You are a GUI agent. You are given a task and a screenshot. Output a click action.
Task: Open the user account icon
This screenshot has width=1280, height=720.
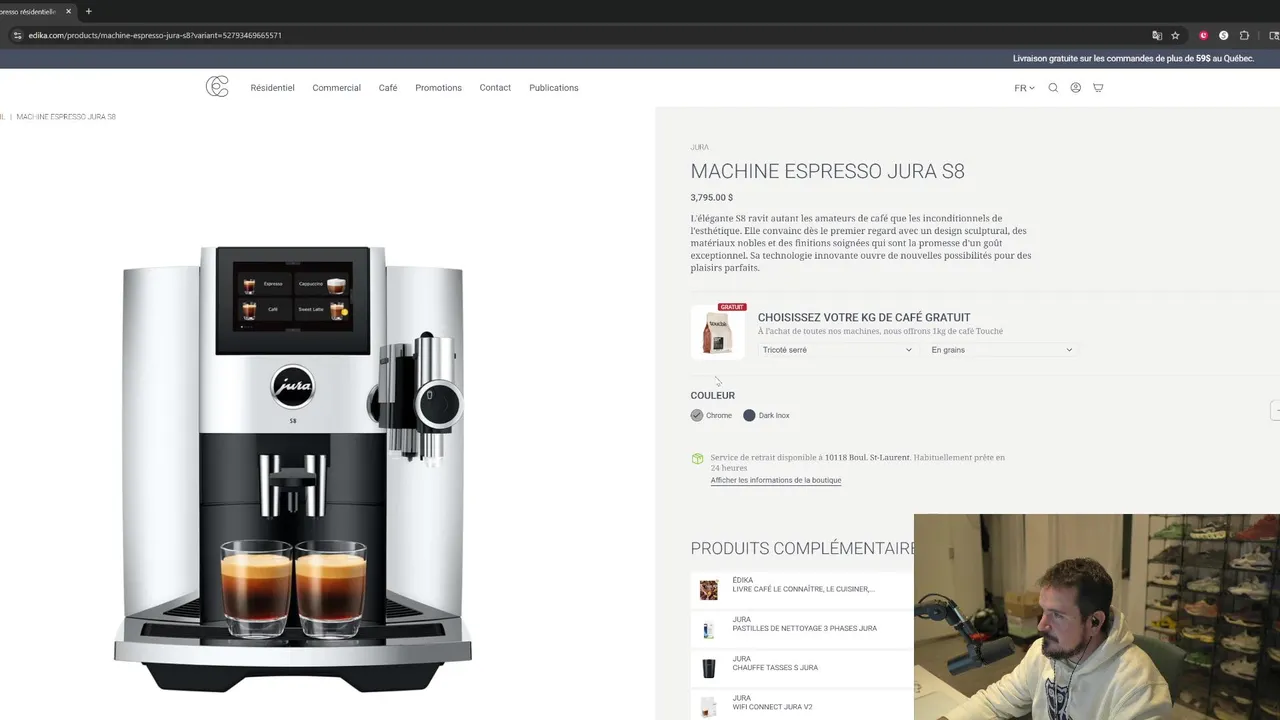[1076, 88]
